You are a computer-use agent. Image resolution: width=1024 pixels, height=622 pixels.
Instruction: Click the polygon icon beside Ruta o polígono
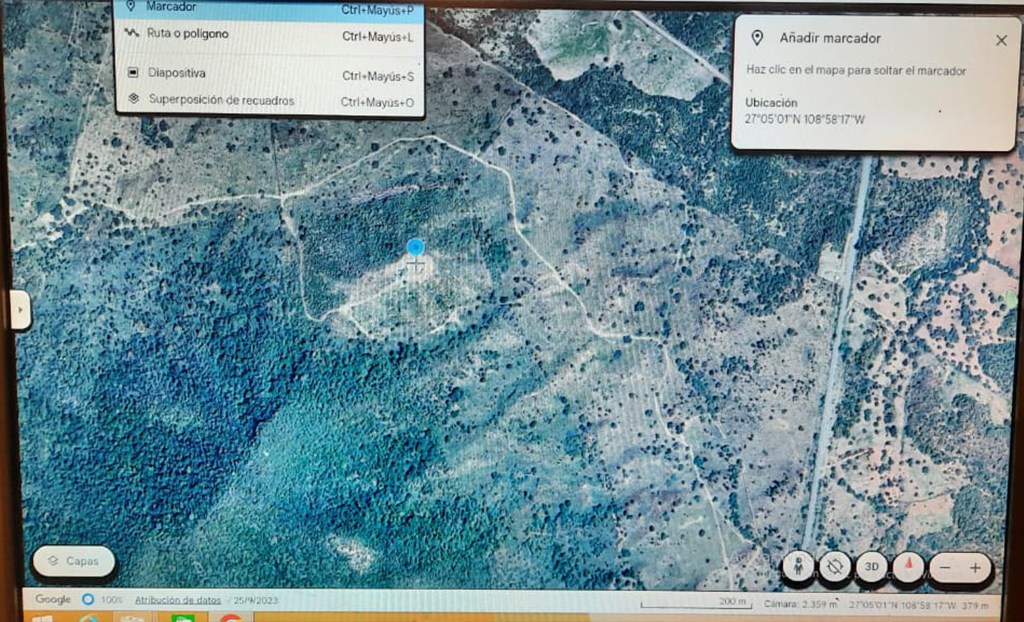click(131, 34)
